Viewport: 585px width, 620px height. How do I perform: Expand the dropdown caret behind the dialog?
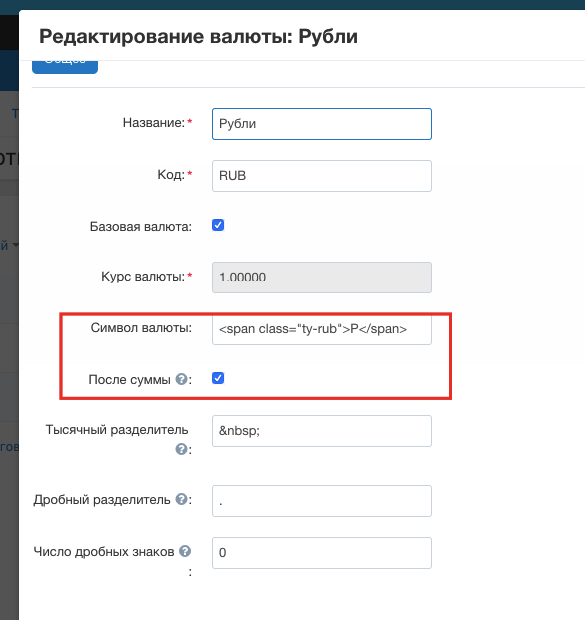click(x=15, y=245)
